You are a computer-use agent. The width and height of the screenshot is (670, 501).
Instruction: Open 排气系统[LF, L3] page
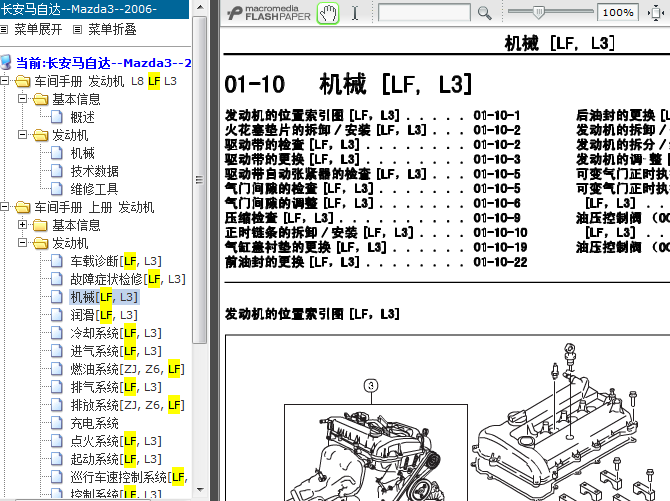tap(116, 387)
